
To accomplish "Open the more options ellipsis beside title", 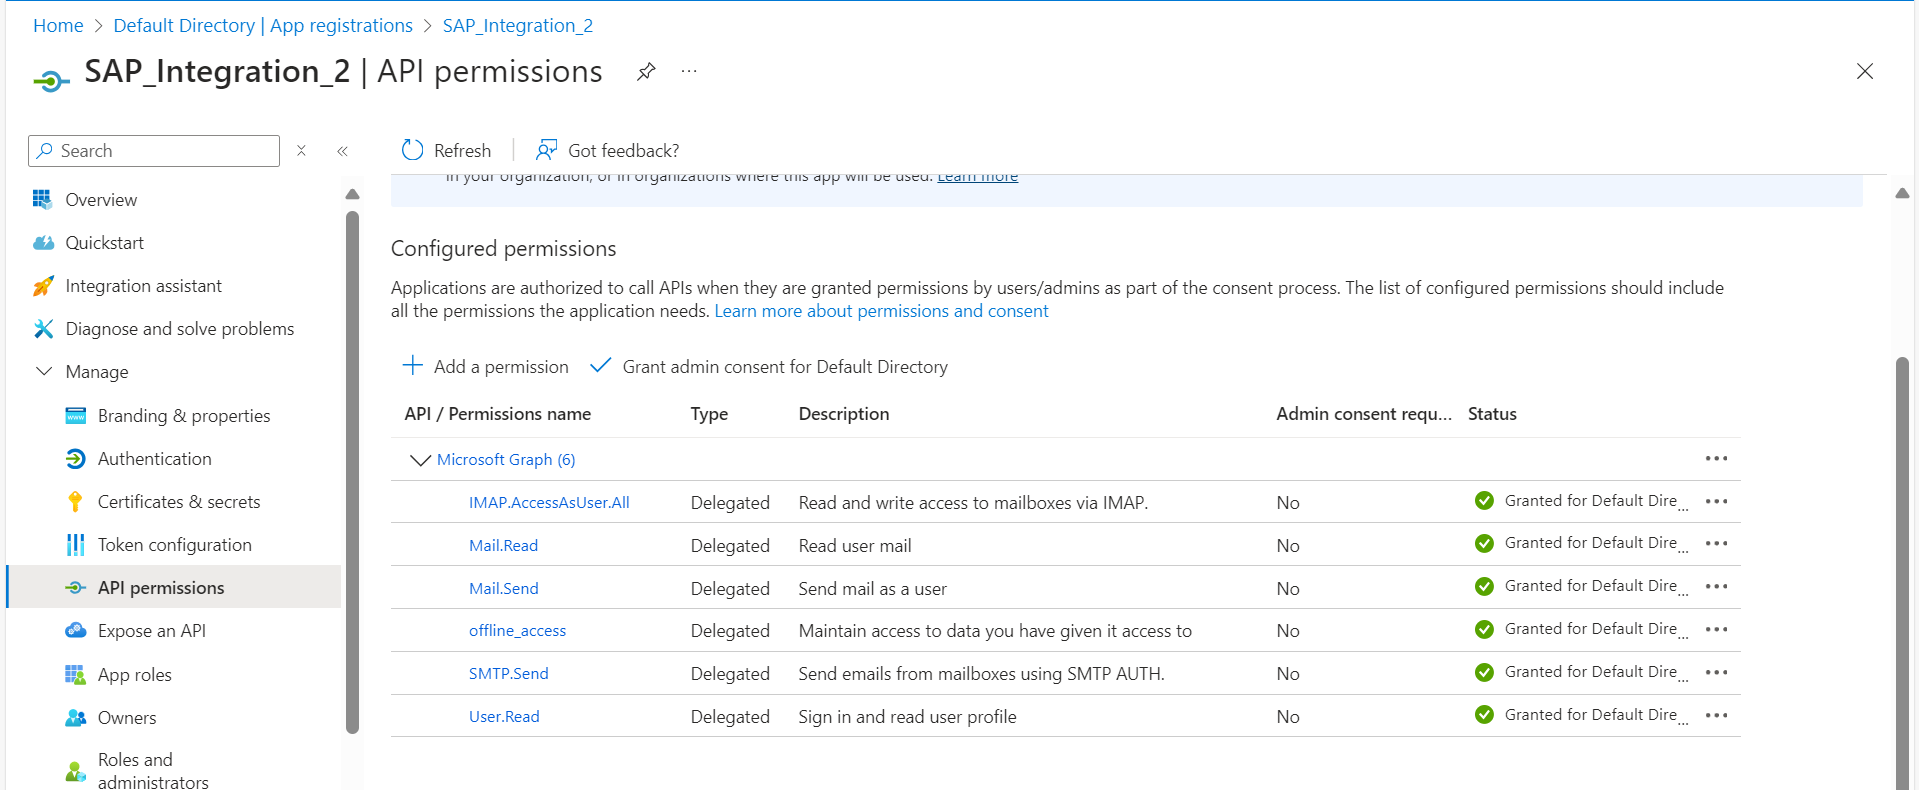I will click(x=689, y=71).
